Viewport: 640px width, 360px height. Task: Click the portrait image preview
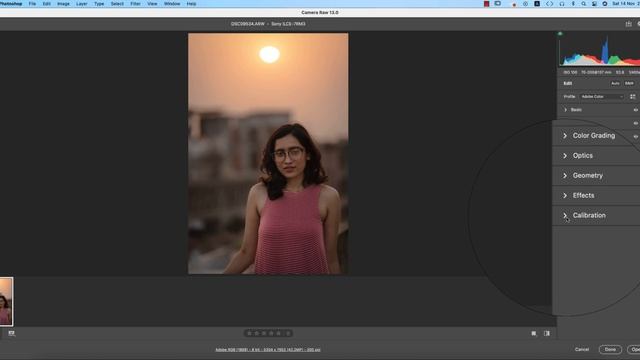(x=268, y=153)
